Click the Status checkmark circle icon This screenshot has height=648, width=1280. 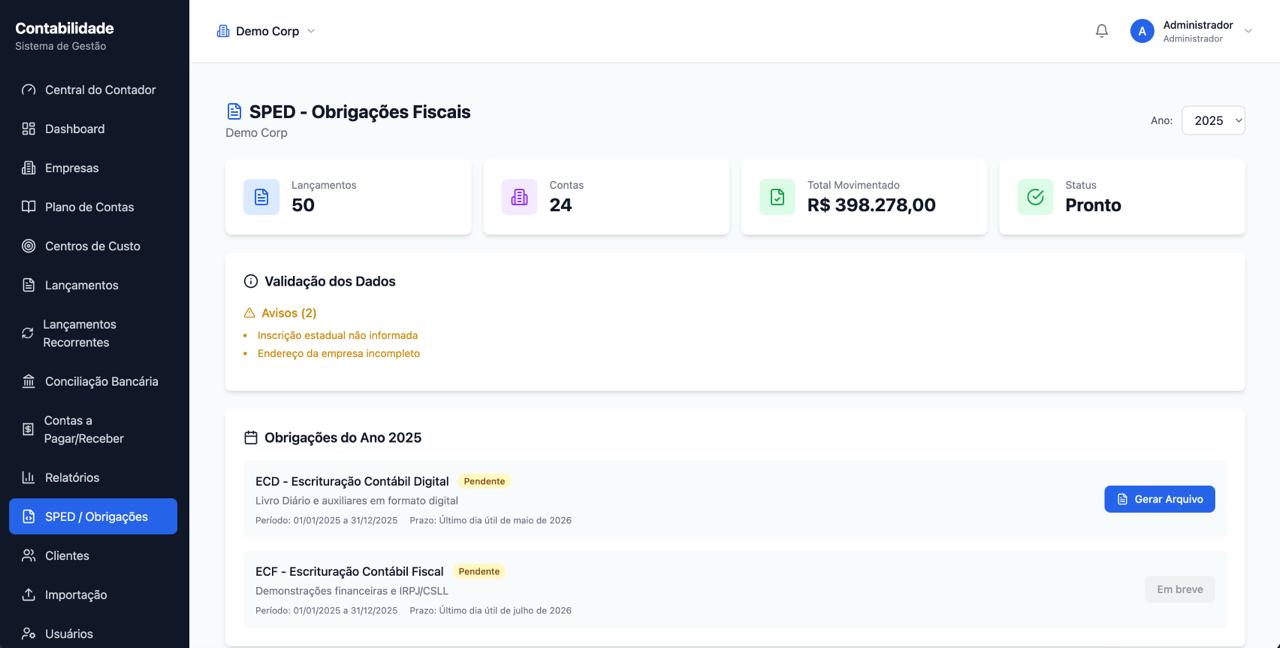coord(1035,197)
